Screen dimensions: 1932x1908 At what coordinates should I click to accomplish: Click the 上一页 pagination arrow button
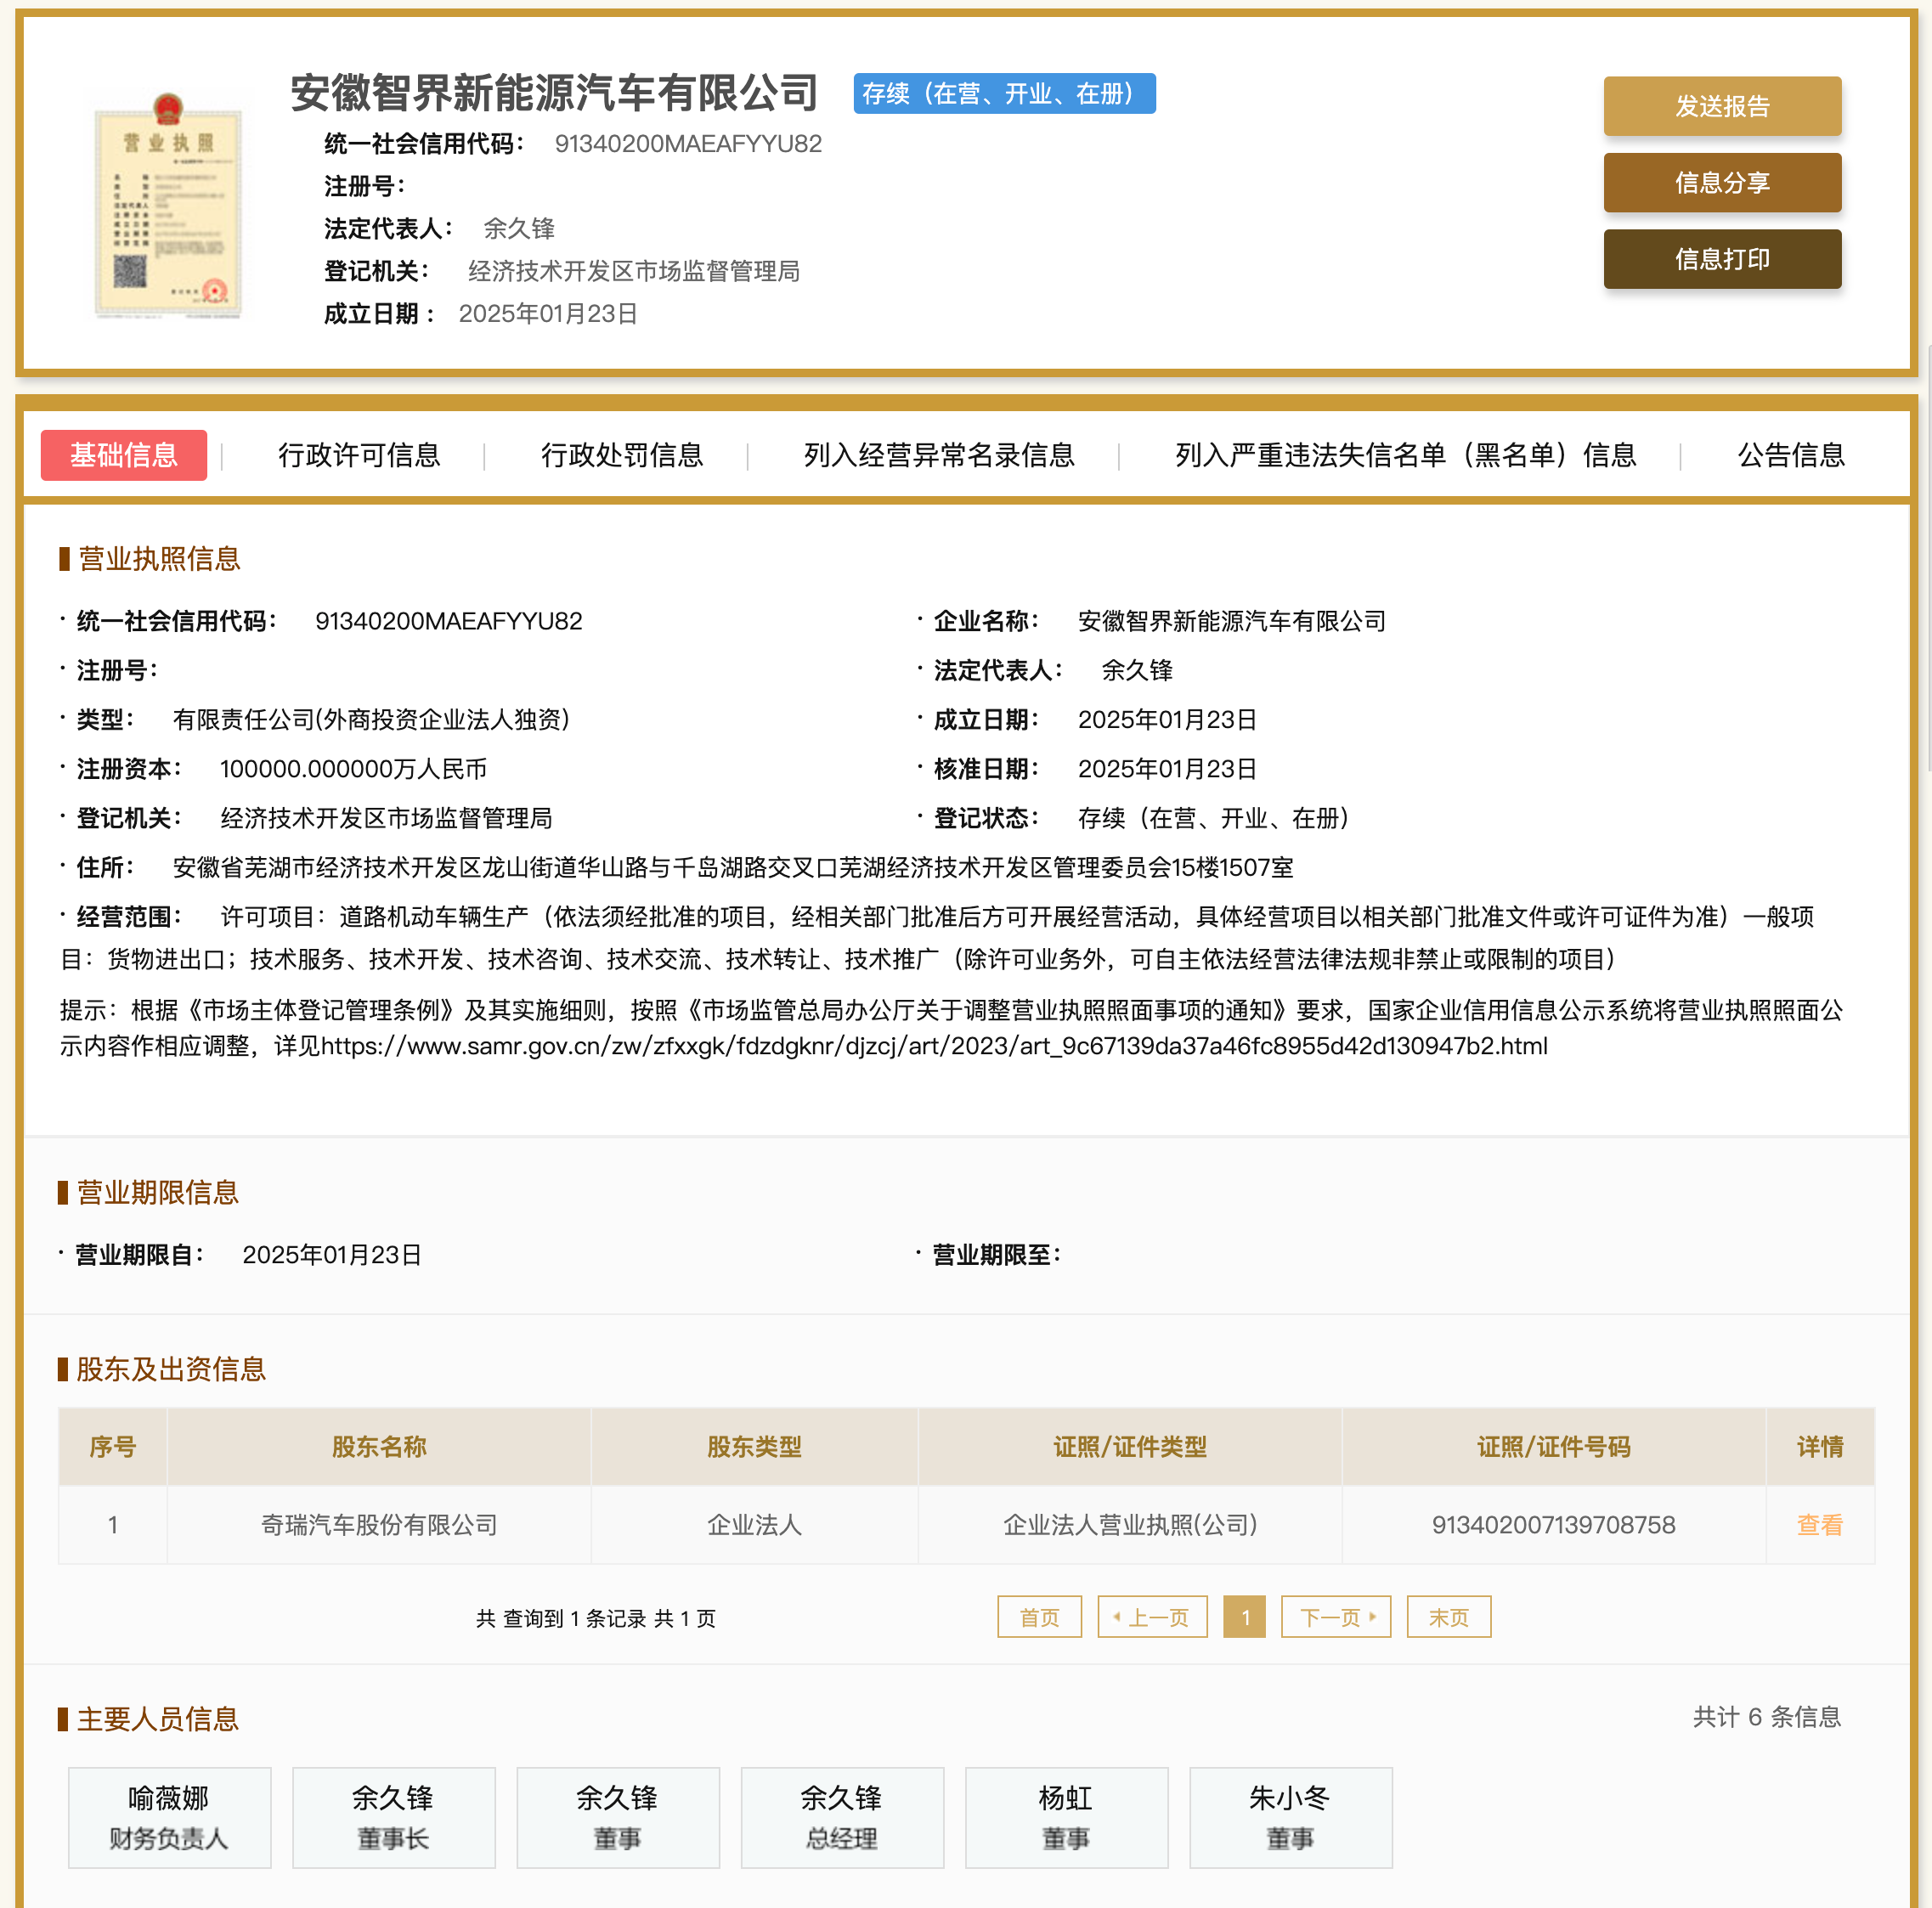point(1152,1617)
